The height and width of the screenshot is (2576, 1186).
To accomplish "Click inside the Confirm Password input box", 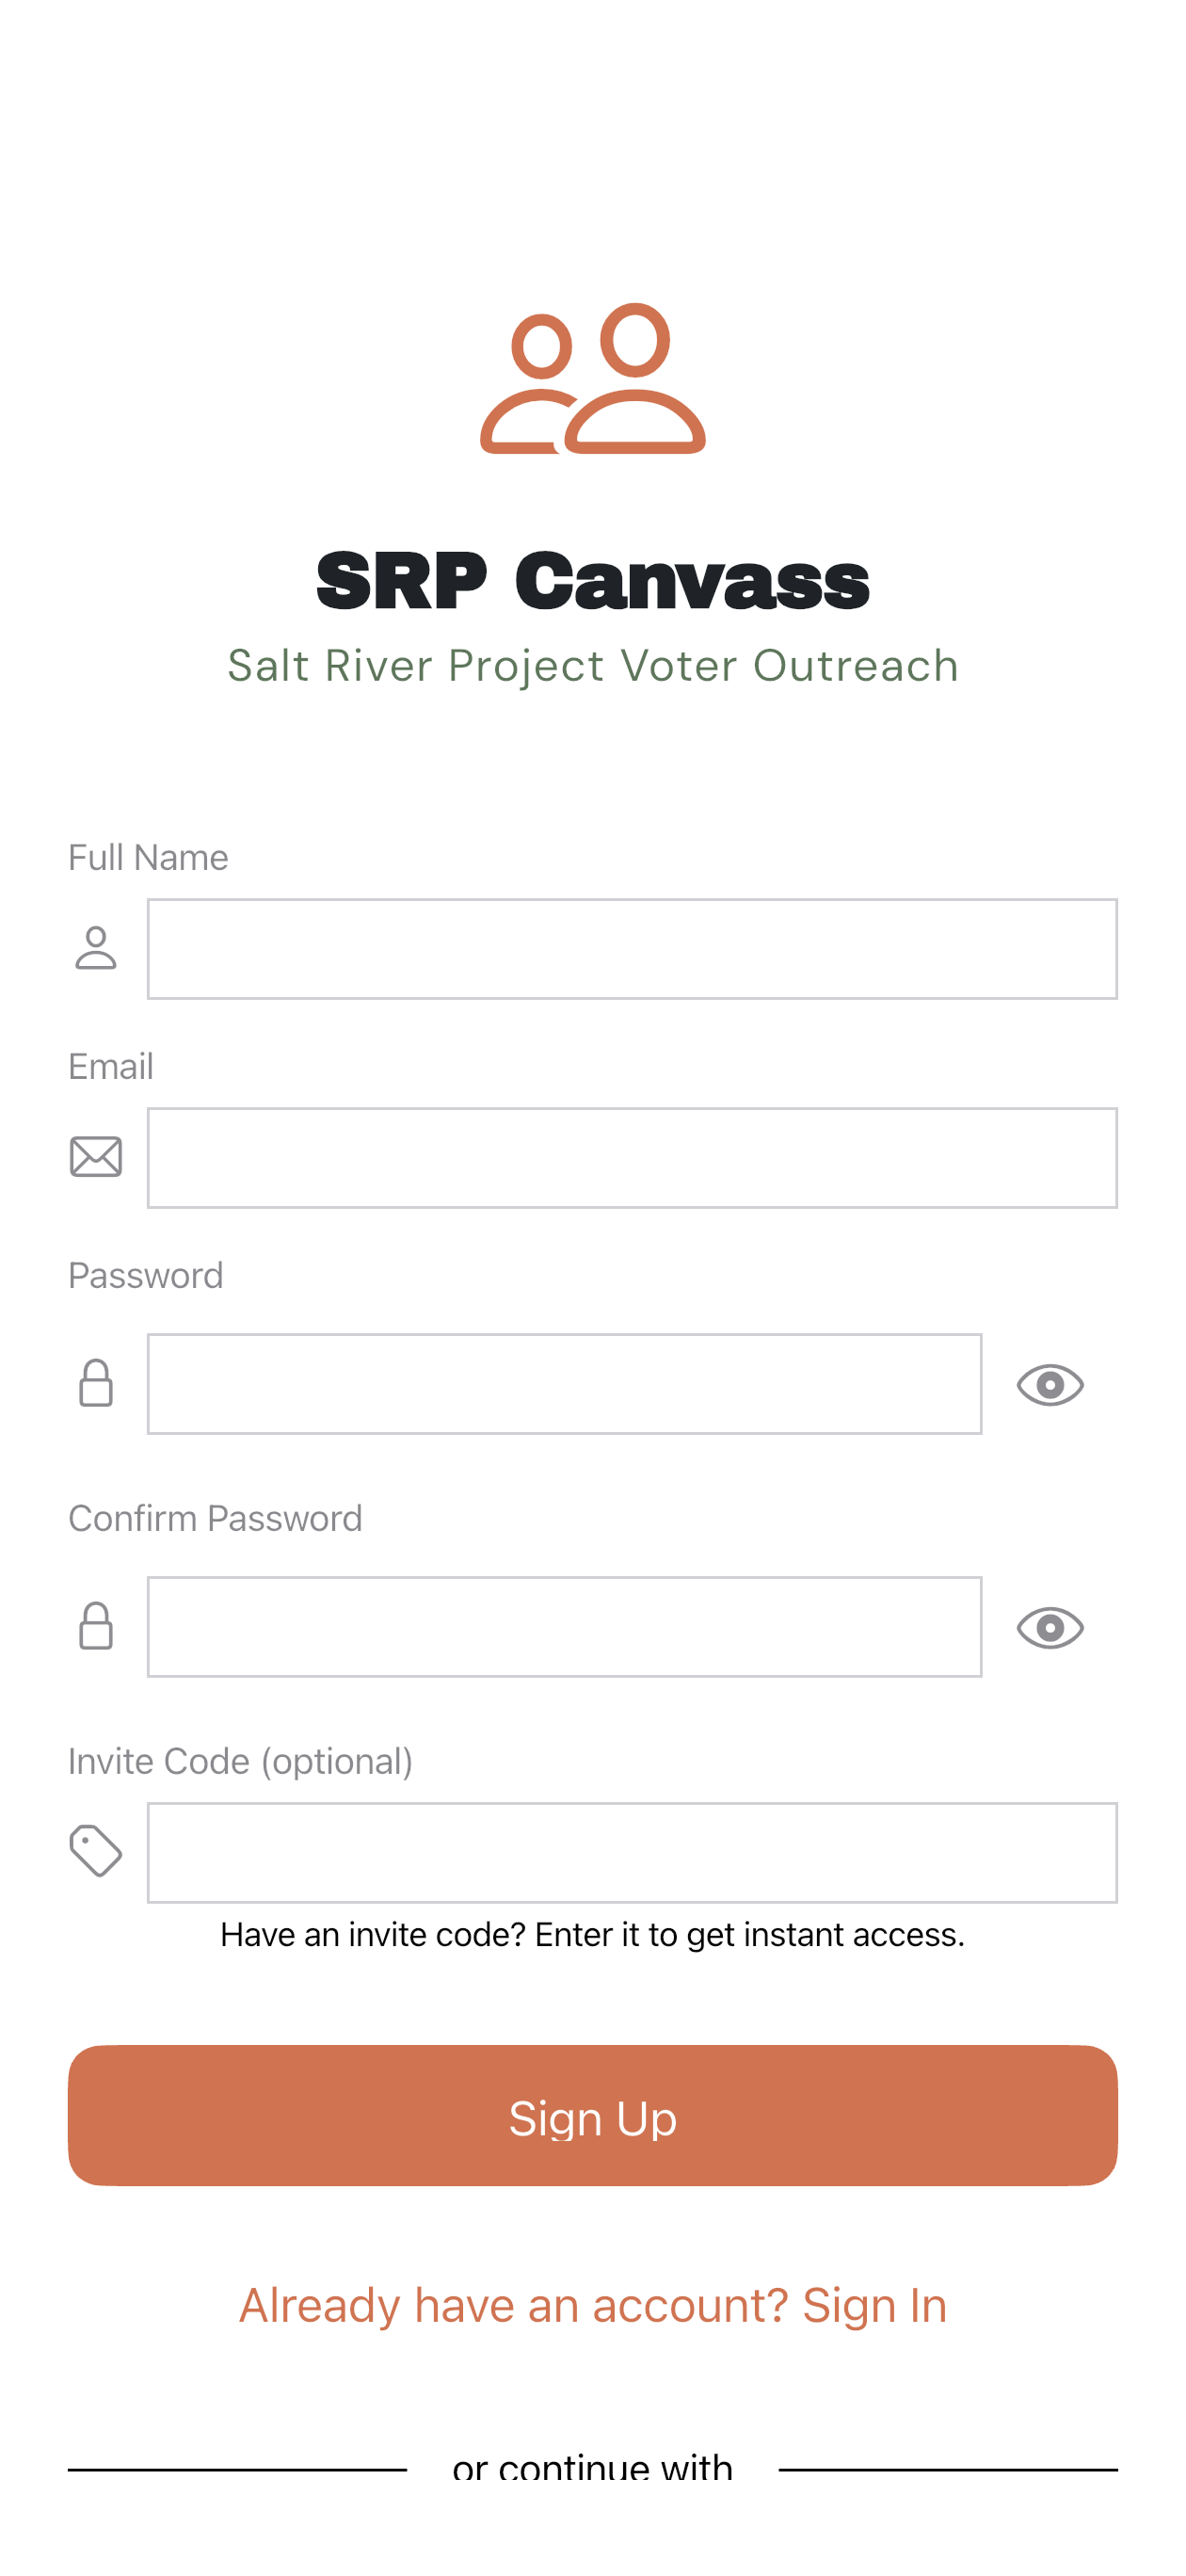I will click(565, 1627).
